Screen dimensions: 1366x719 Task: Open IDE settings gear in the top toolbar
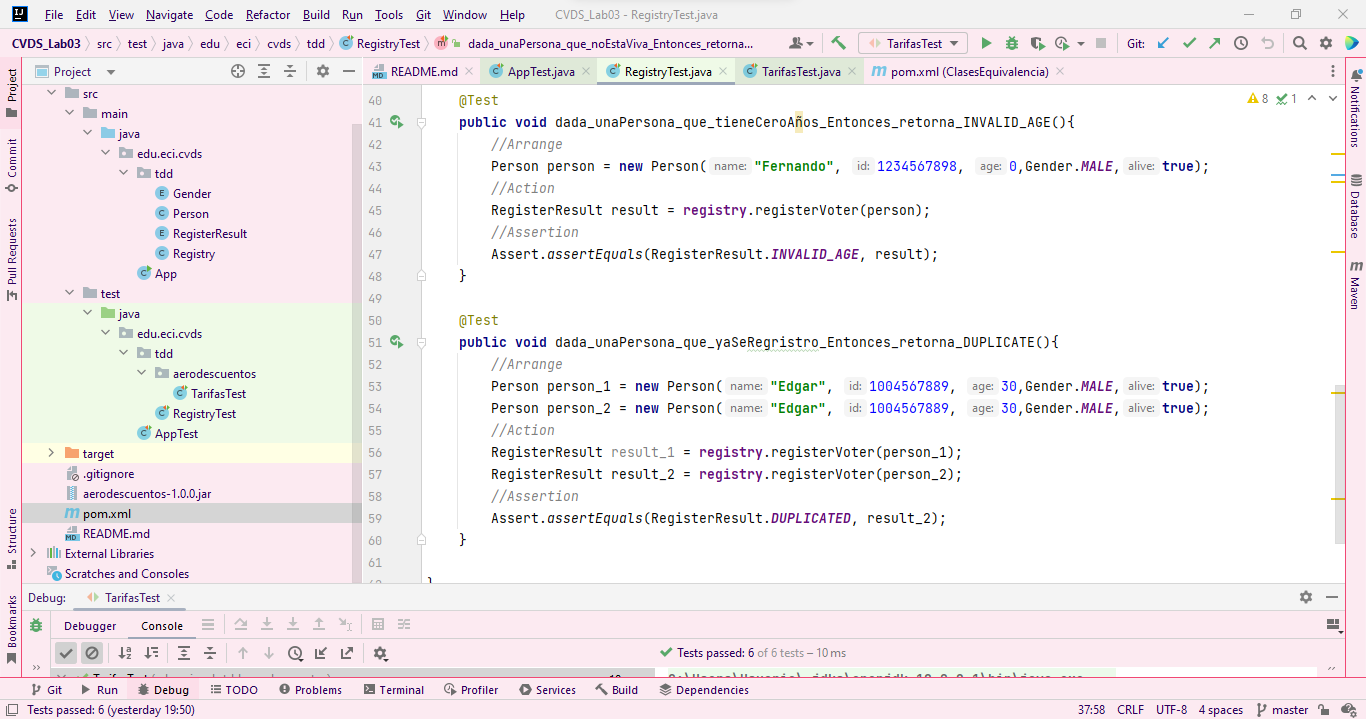(x=1326, y=44)
